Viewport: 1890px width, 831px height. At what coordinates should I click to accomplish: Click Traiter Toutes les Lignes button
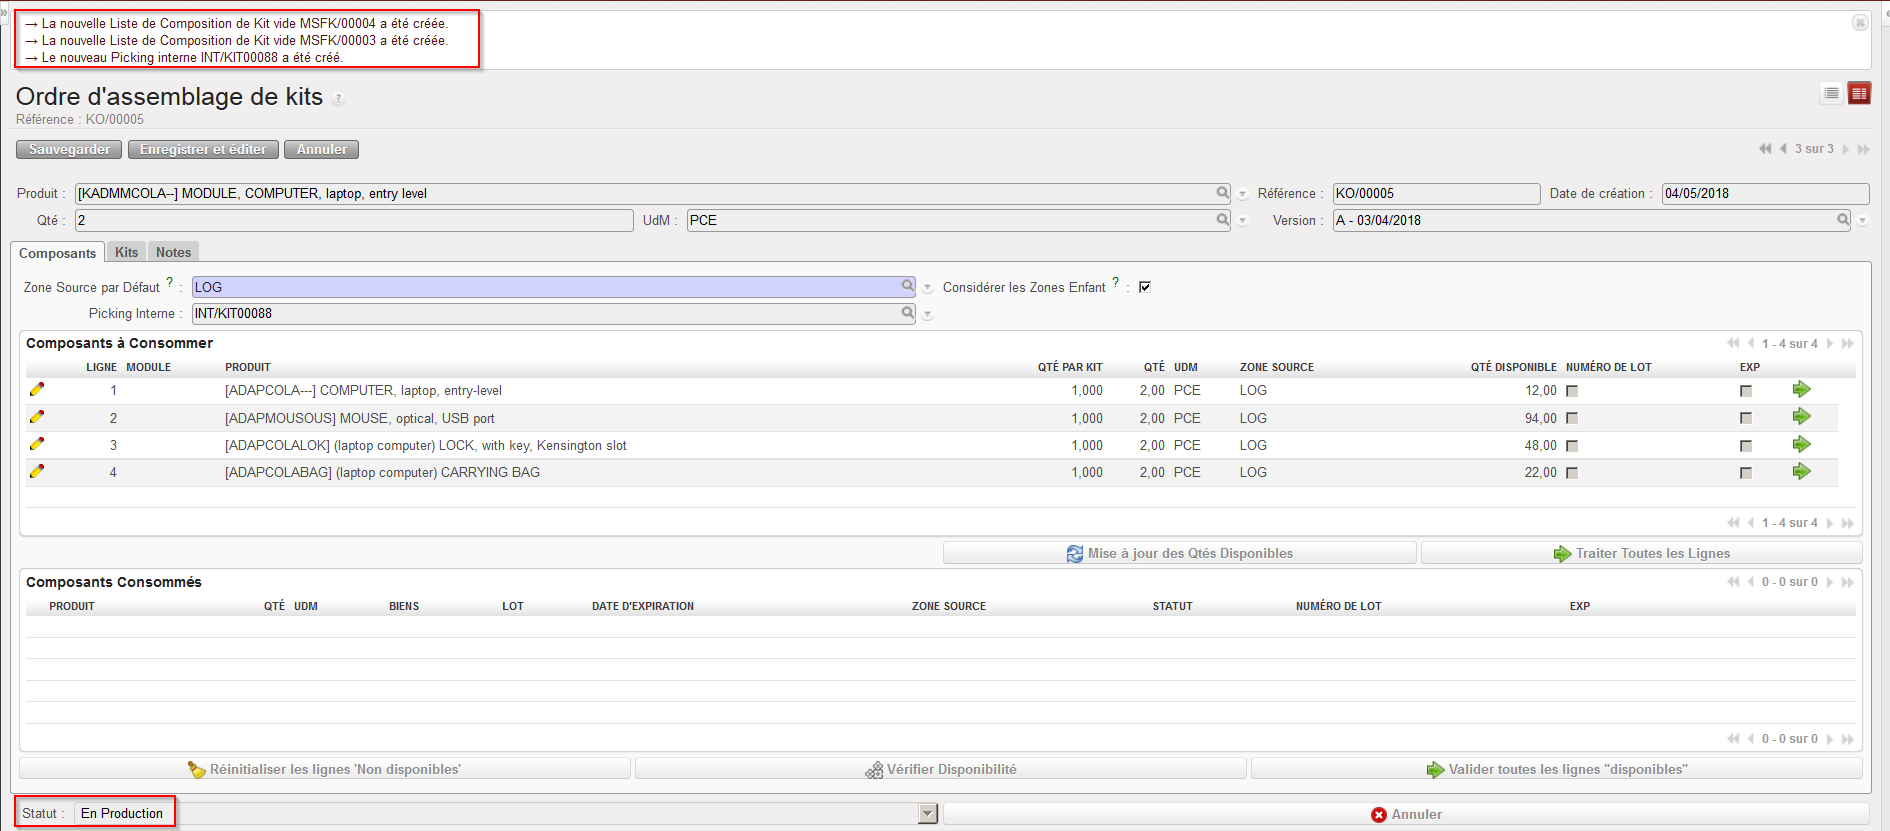coord(1641,553)
